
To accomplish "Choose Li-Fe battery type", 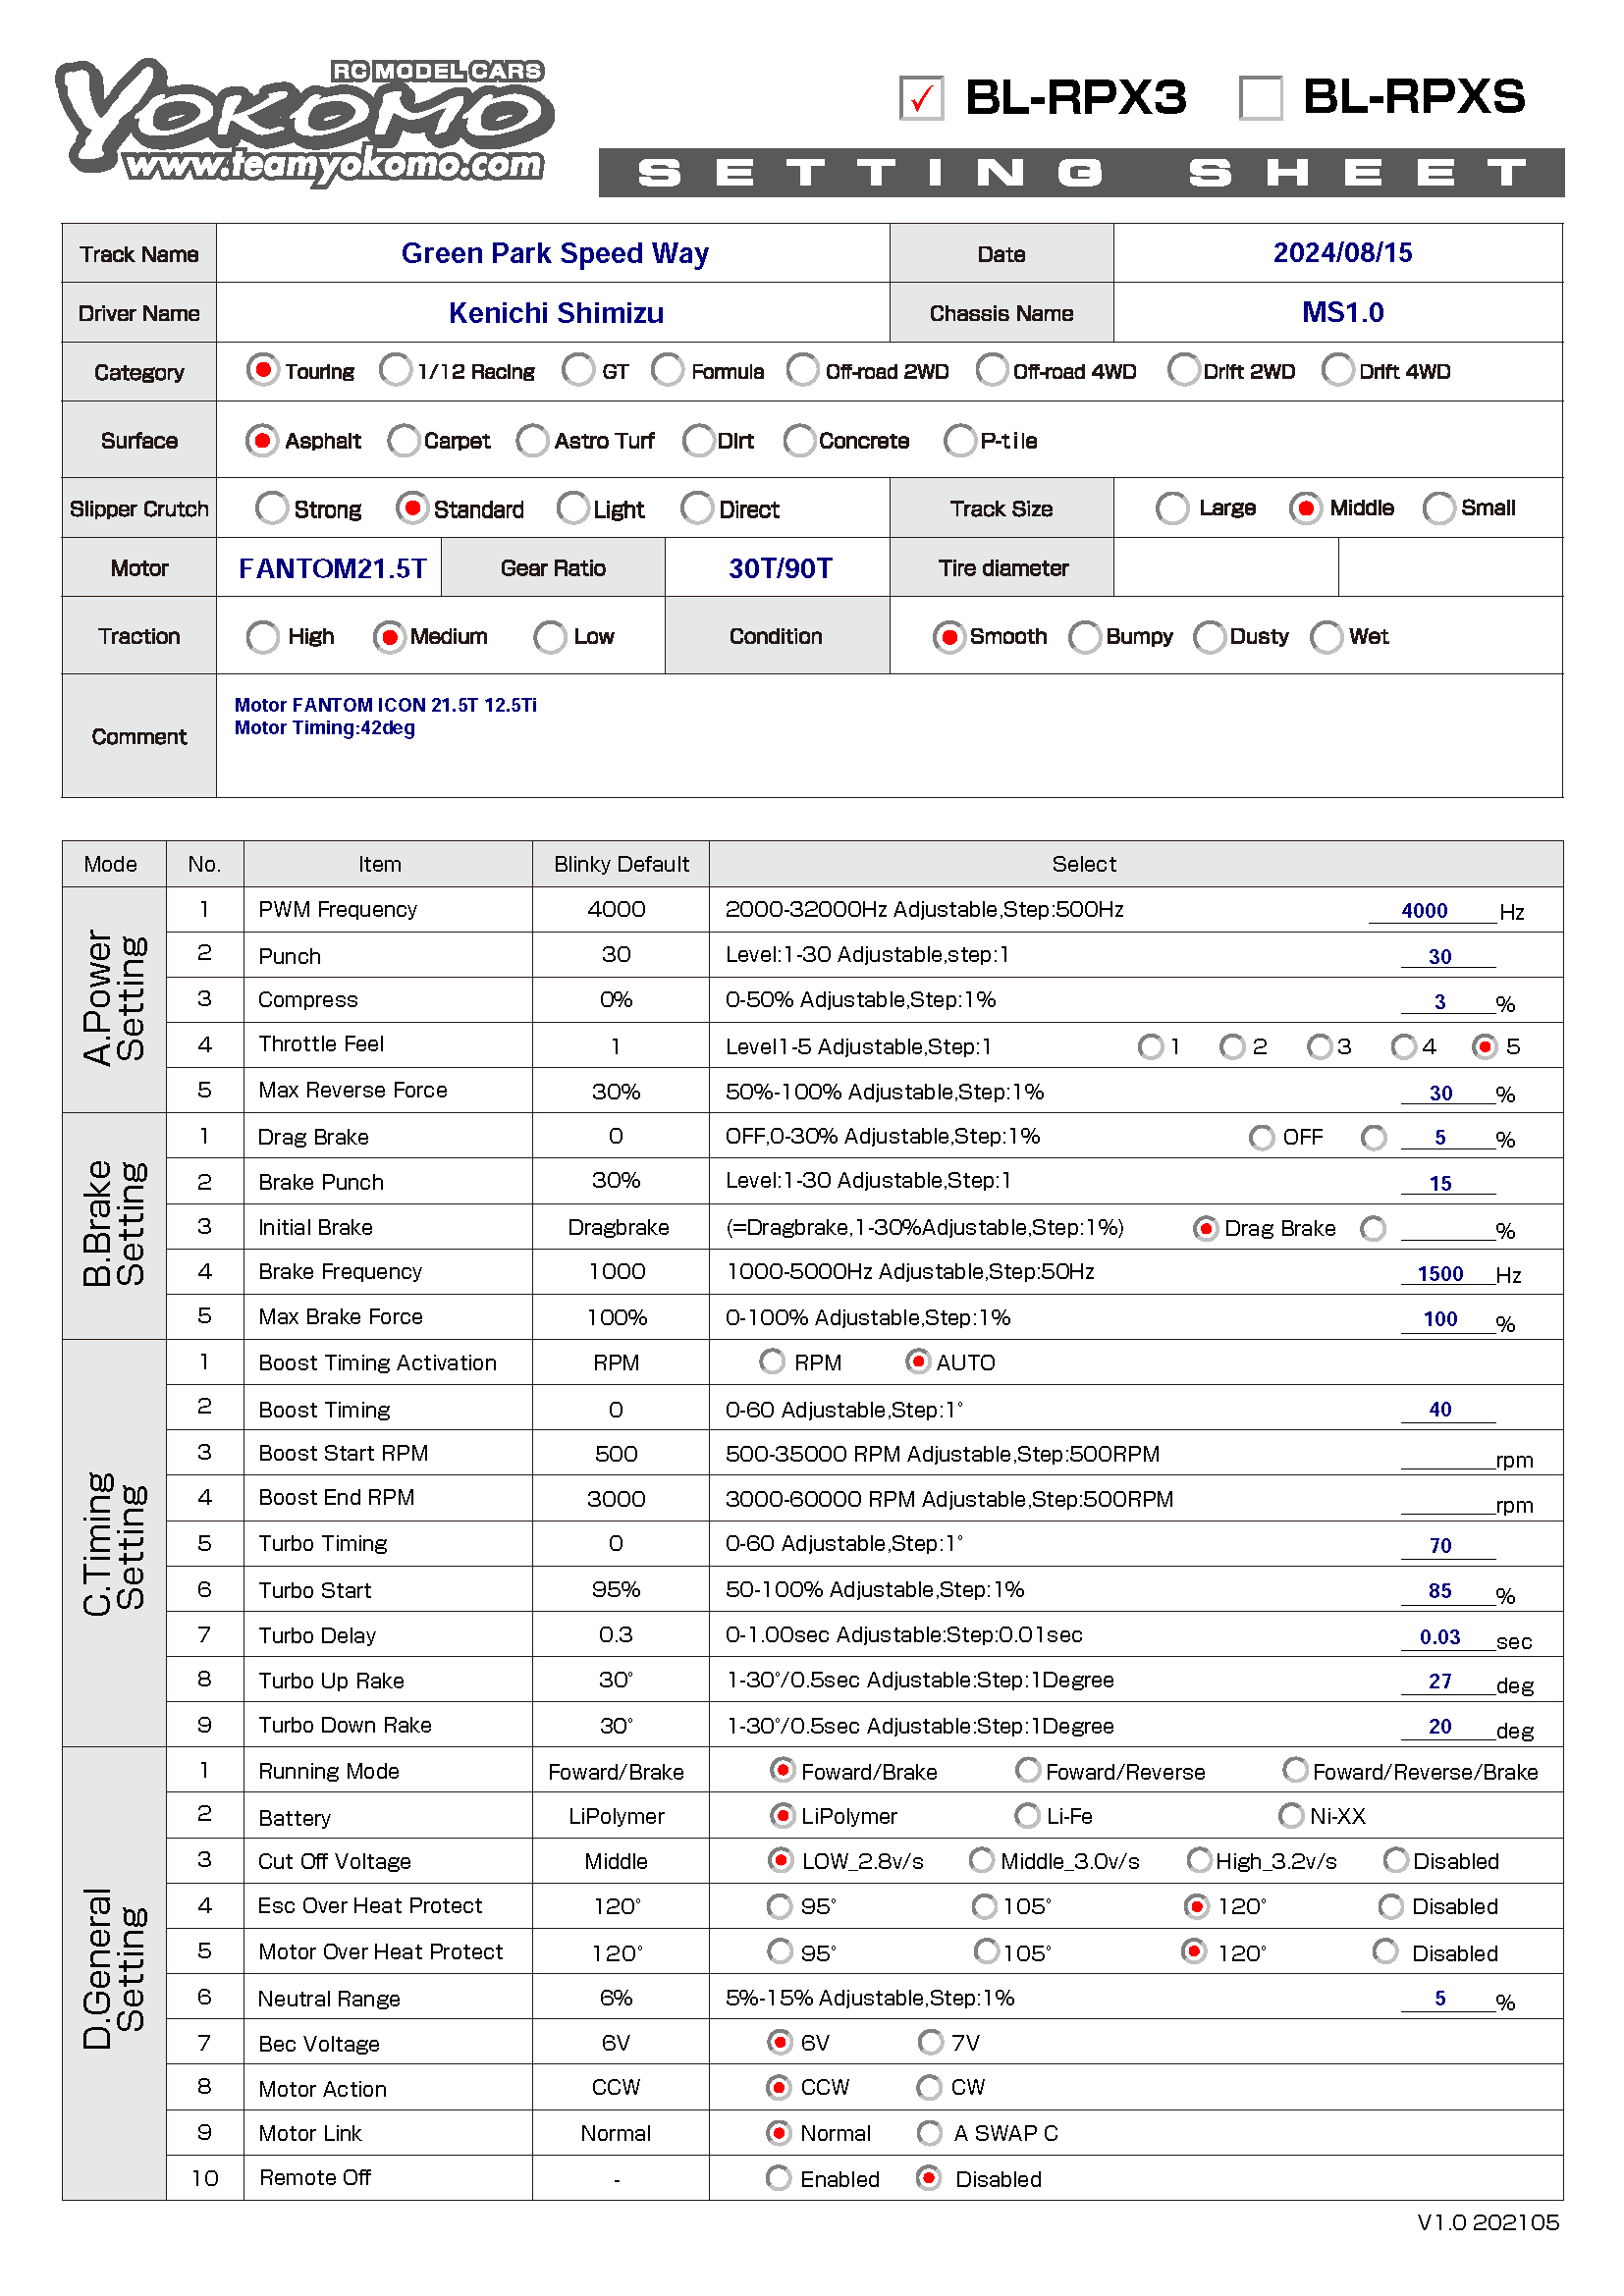I will (x=1027, y=1815).
